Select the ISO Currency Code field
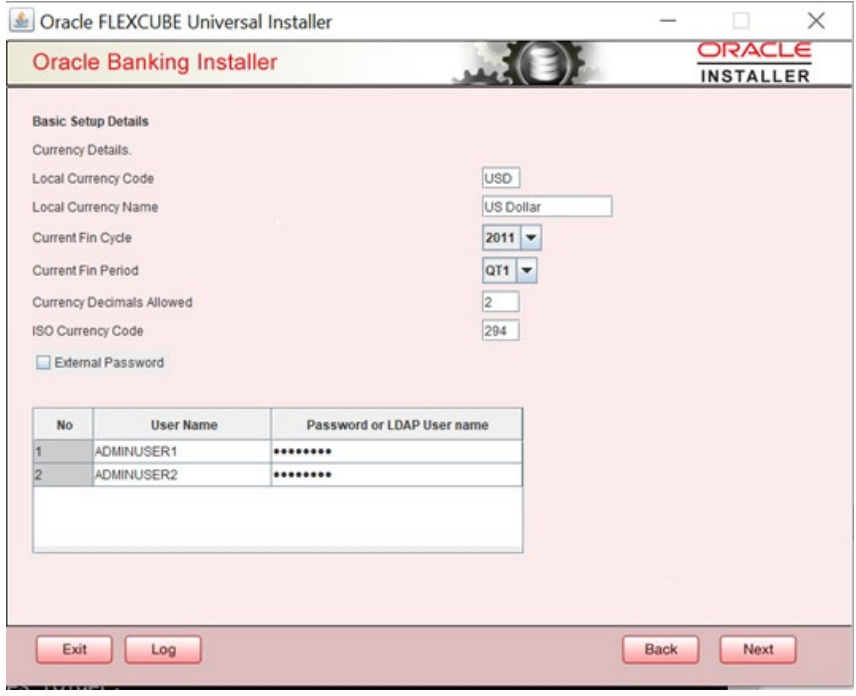 501,330
